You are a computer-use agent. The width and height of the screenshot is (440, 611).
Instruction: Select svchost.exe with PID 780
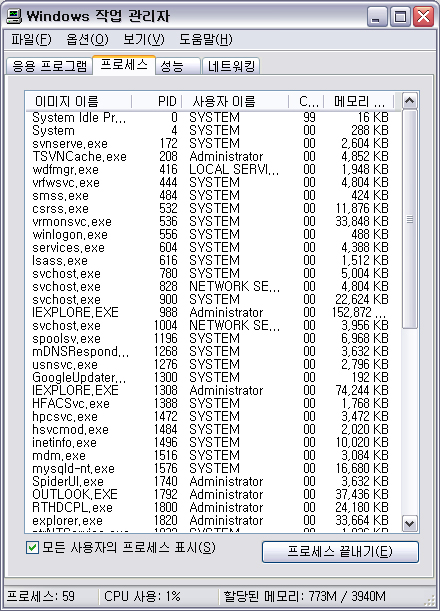212,273
